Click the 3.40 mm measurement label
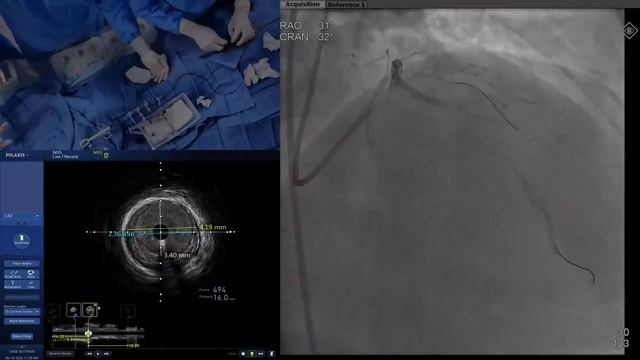 click(x=177, y=255)
